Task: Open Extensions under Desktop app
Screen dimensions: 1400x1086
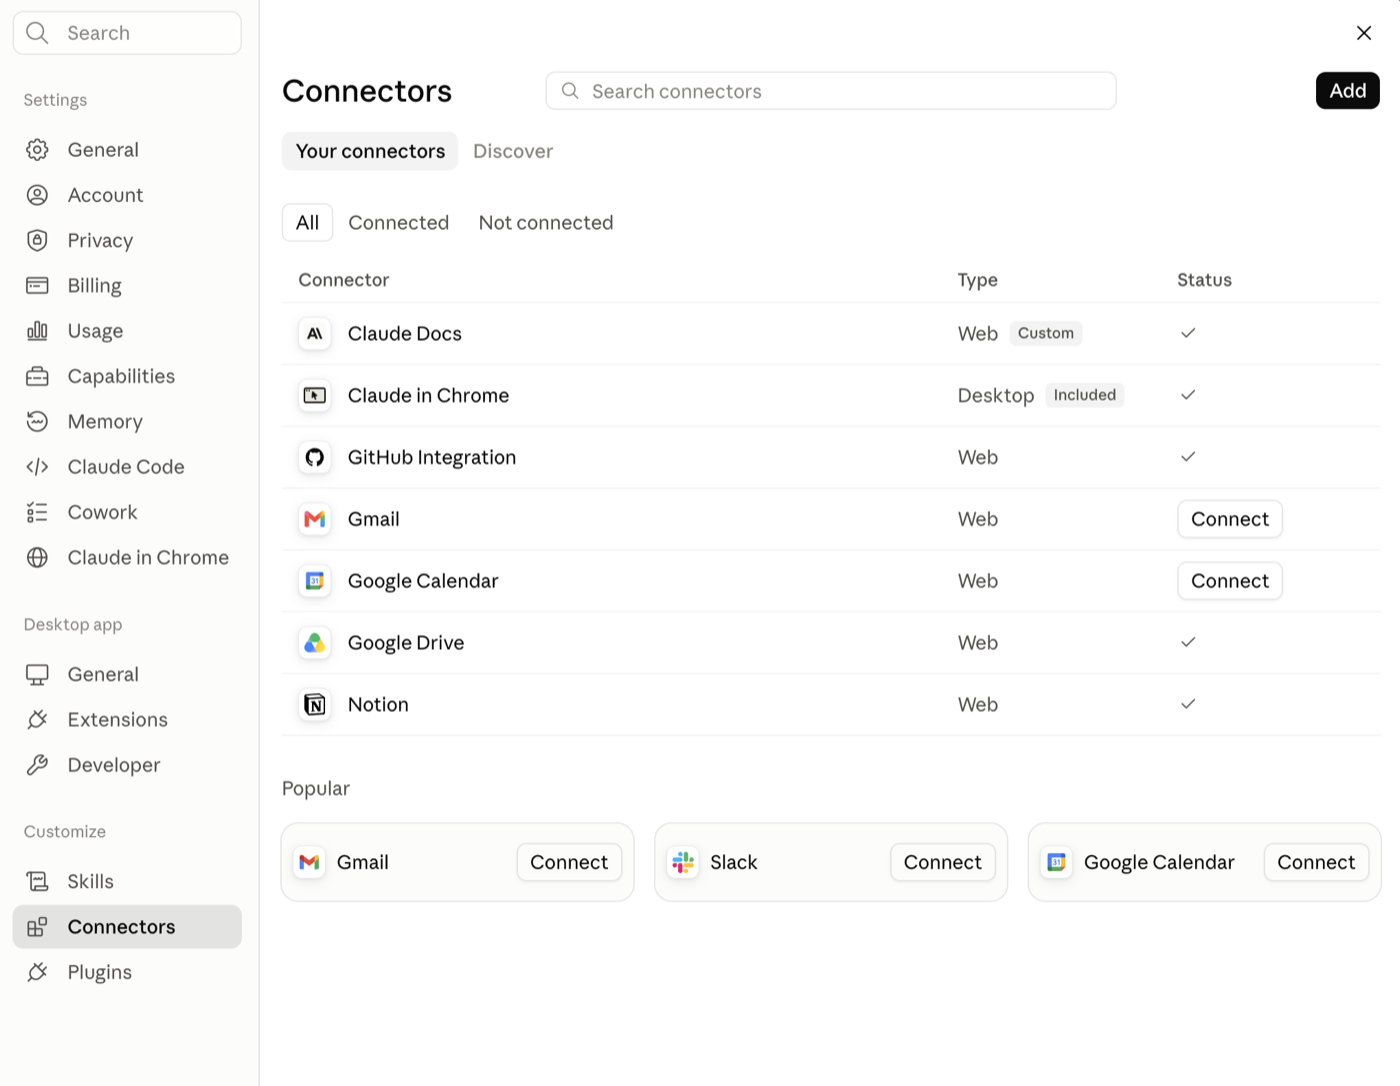Action: 127,720
